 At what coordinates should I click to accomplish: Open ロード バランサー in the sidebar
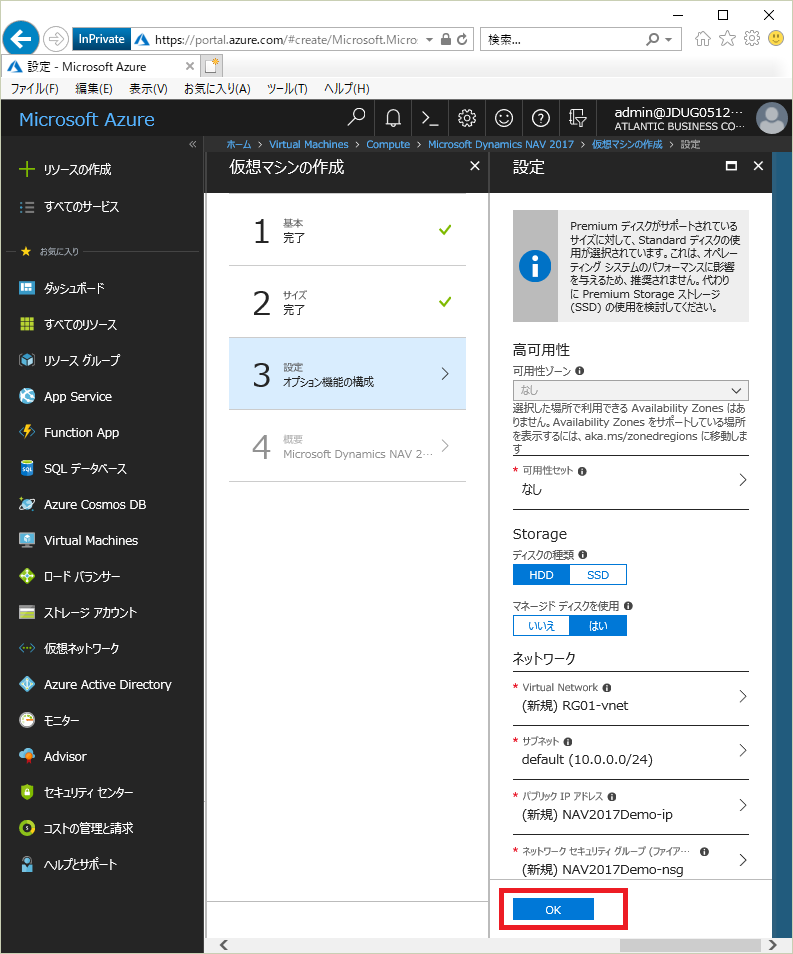coord(69,576)
